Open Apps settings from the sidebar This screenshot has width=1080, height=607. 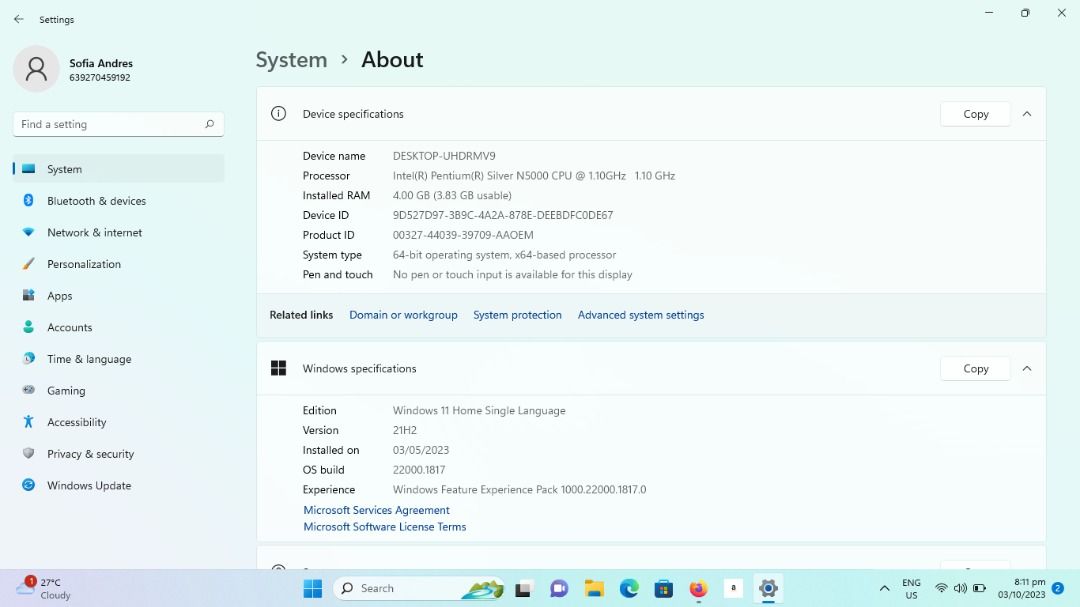[59, 295]
